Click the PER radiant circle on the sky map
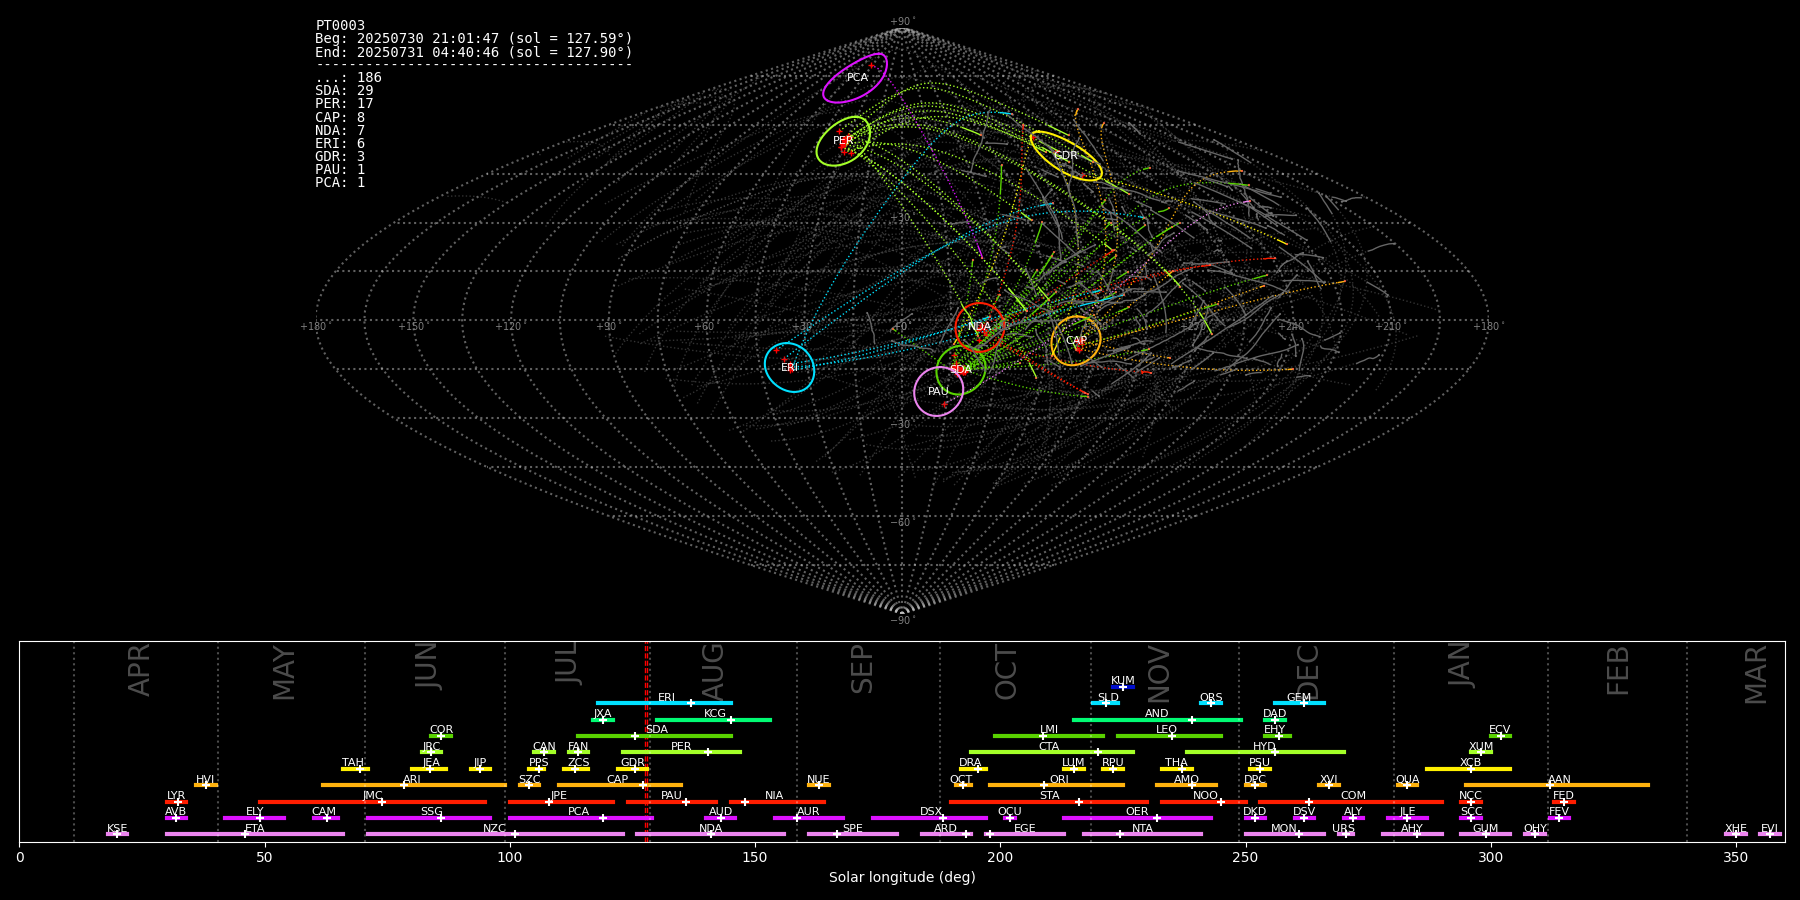The height and width of the screenshot is (900, 1800). pos(843,141)
